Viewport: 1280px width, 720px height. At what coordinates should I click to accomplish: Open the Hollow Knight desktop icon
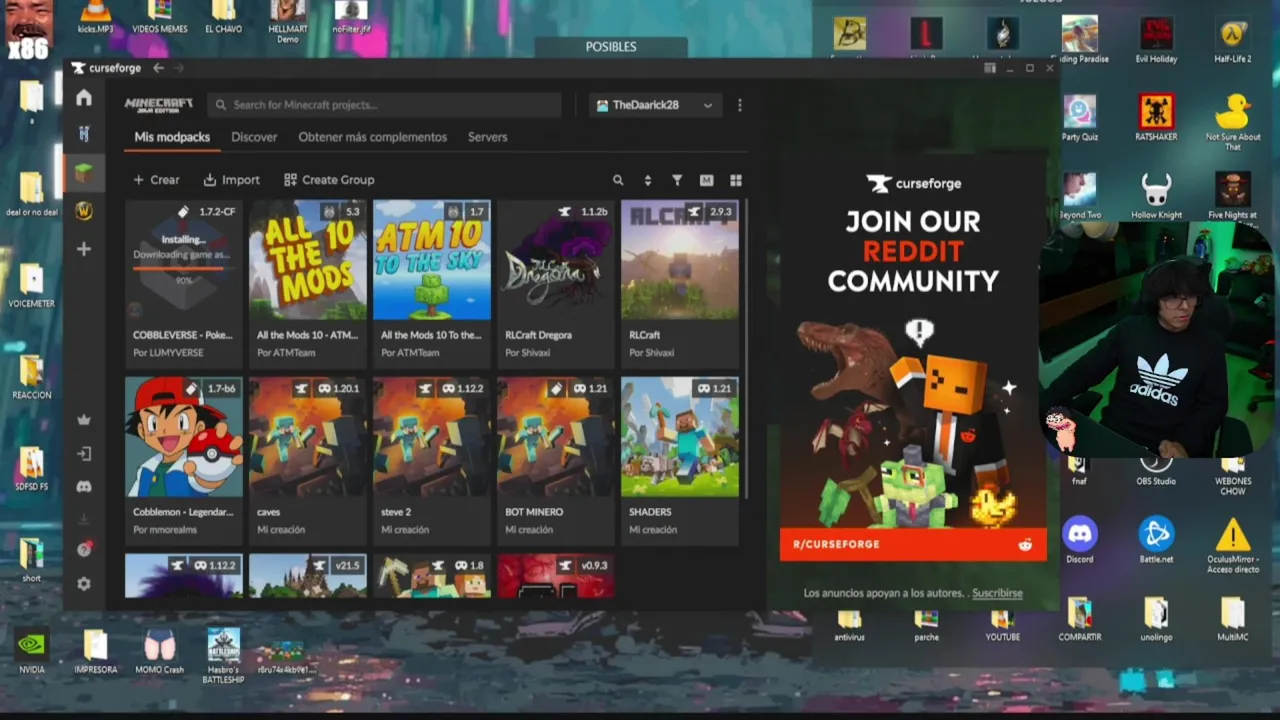1156,196
